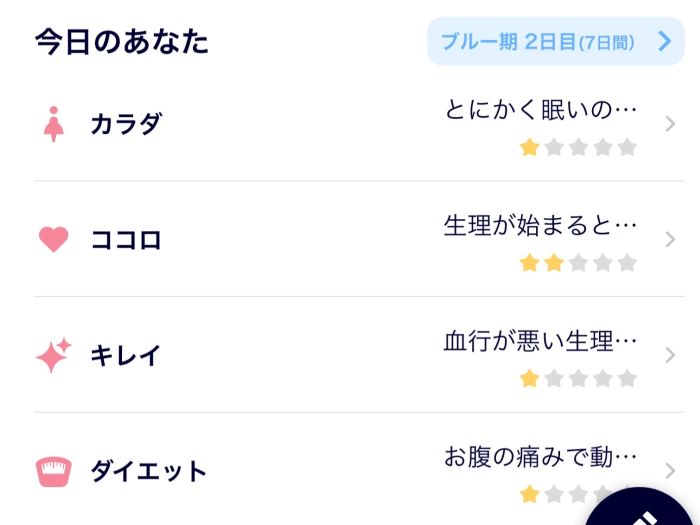
Task: Tap the ココロ two-star rating
Action: pos(578,263)
